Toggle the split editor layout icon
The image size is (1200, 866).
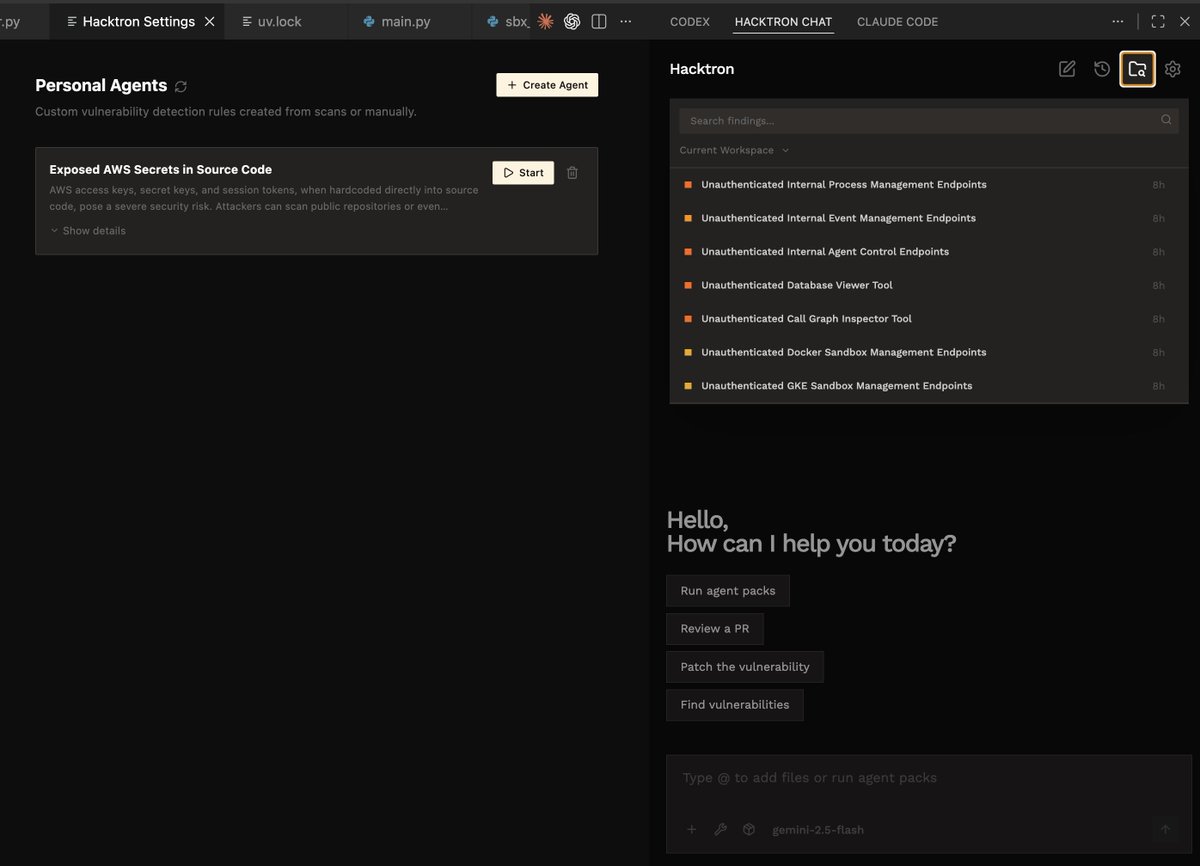599,21
